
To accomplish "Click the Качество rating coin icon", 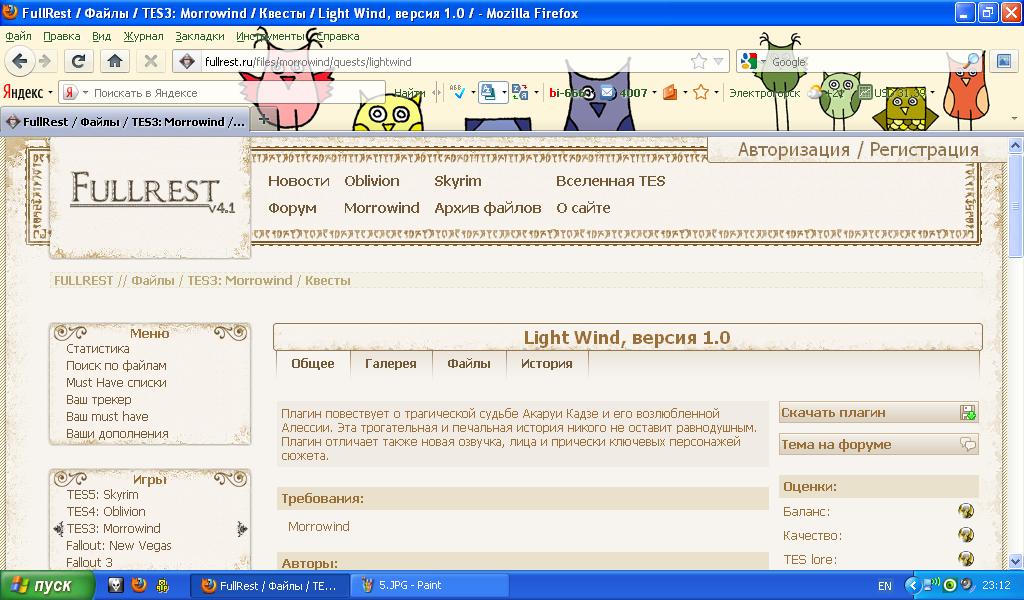I will coord(966,535).
